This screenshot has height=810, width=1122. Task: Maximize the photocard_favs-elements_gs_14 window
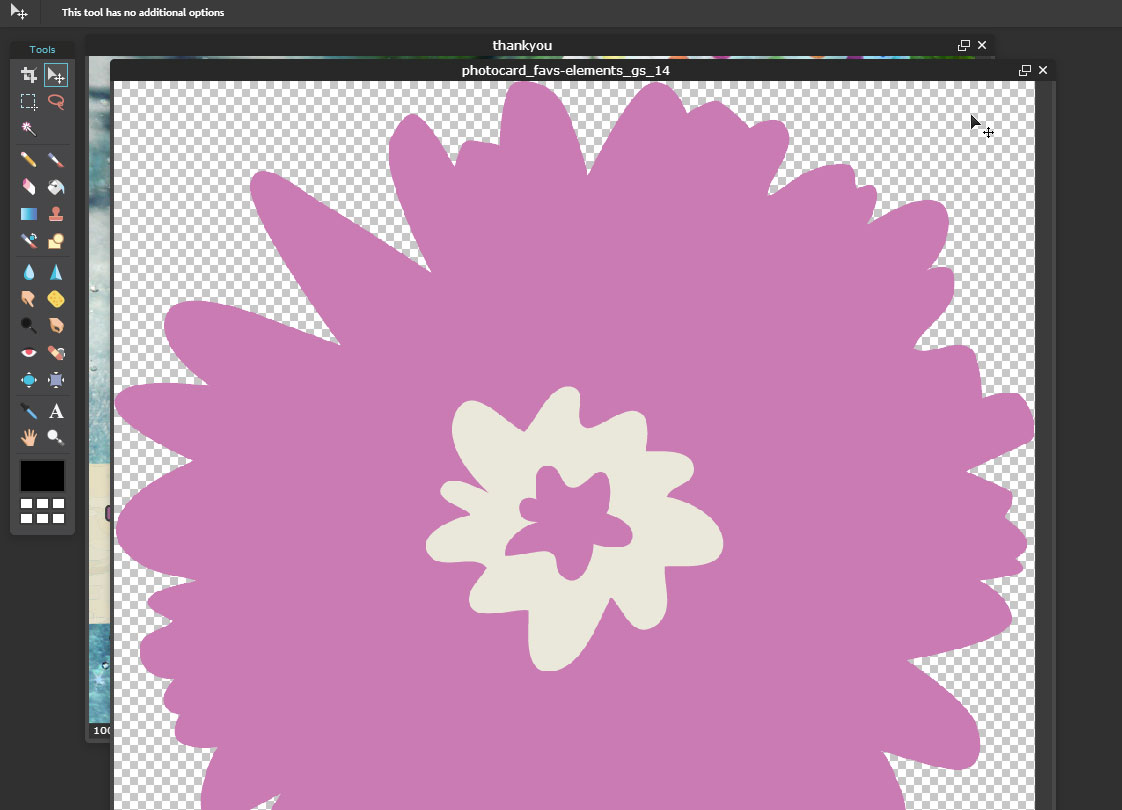pos(1024,71)
